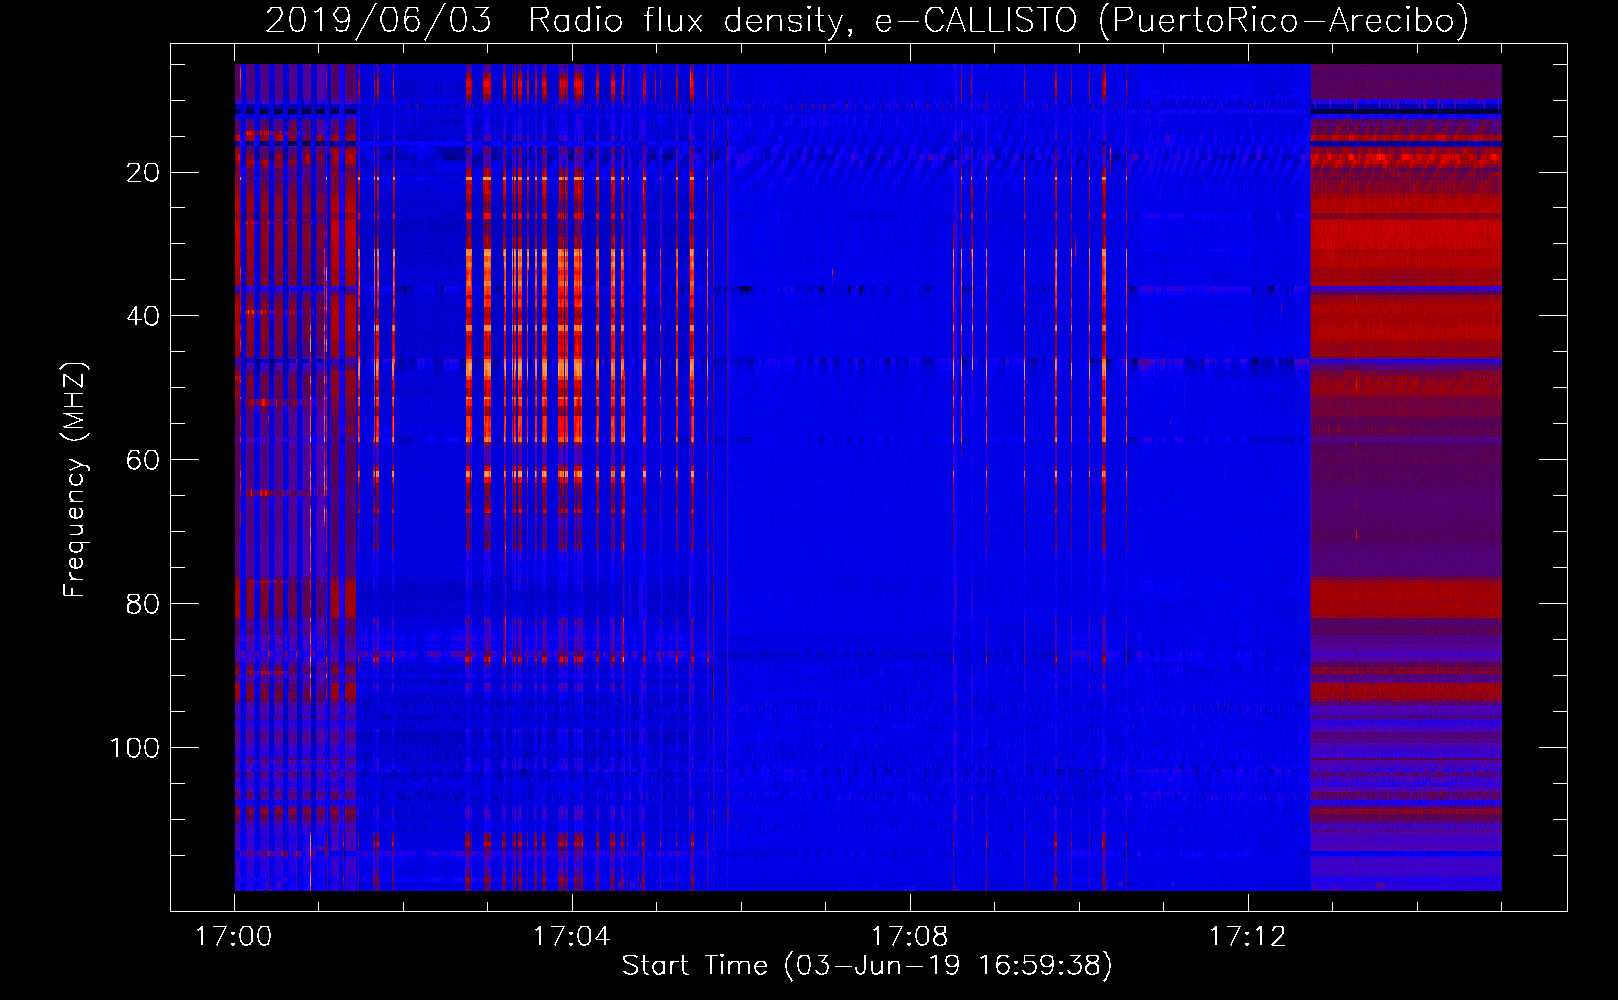The image size is (1618, 1000).
Task: Click the 100 frequency tick label
Action: point(133,748)
